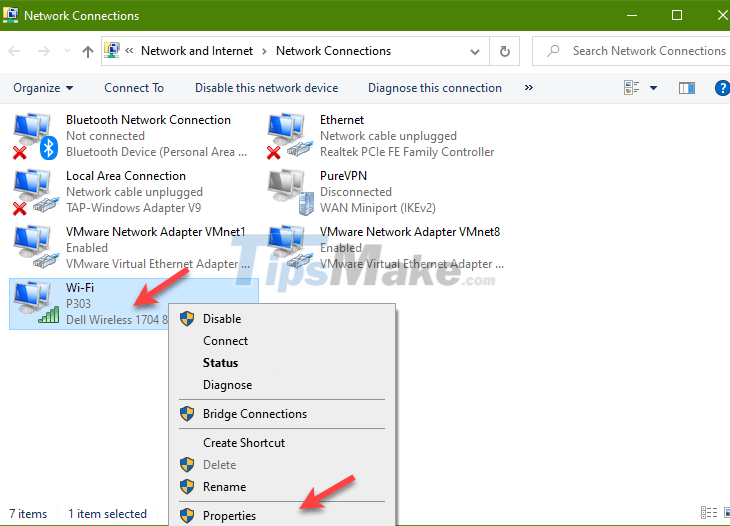Click the address bar location icon

pyautogui.click(x=112, y=50)
